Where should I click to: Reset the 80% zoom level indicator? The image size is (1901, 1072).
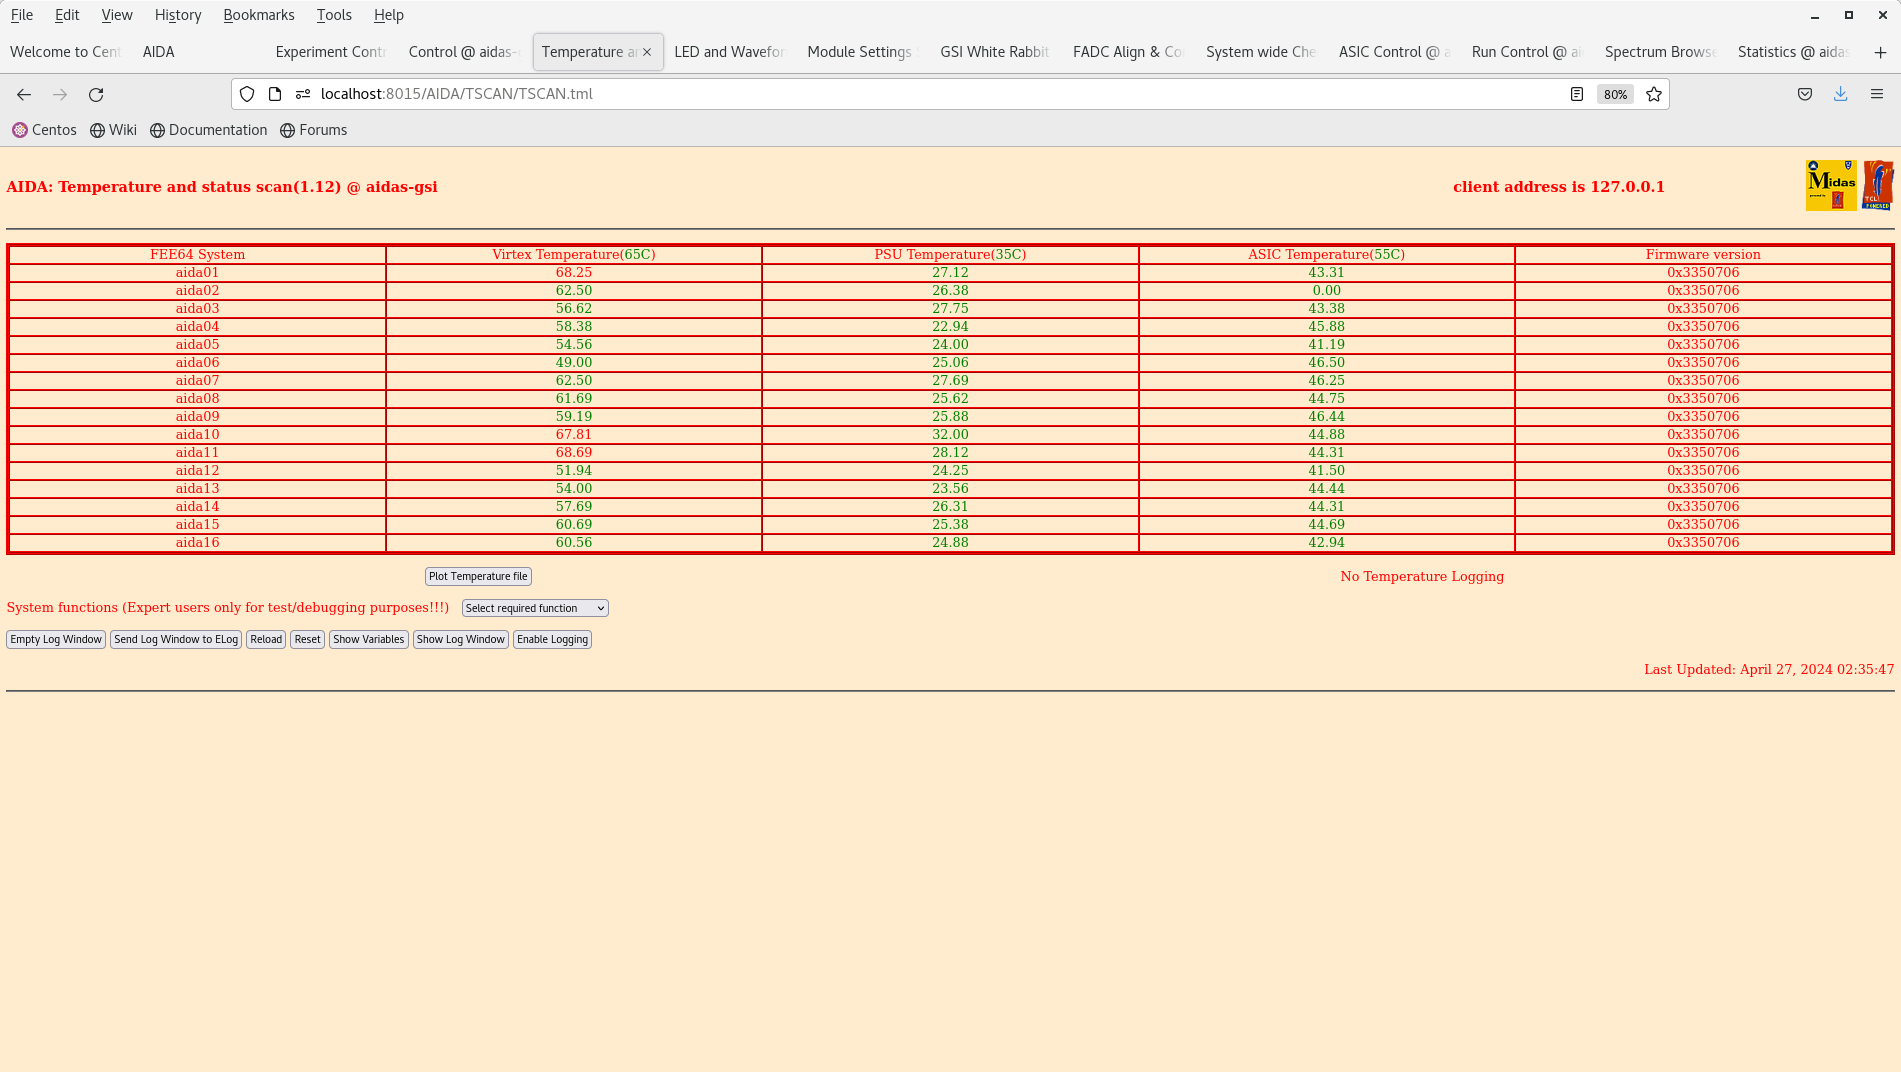pyautogui.click(x=1615, y=94)
